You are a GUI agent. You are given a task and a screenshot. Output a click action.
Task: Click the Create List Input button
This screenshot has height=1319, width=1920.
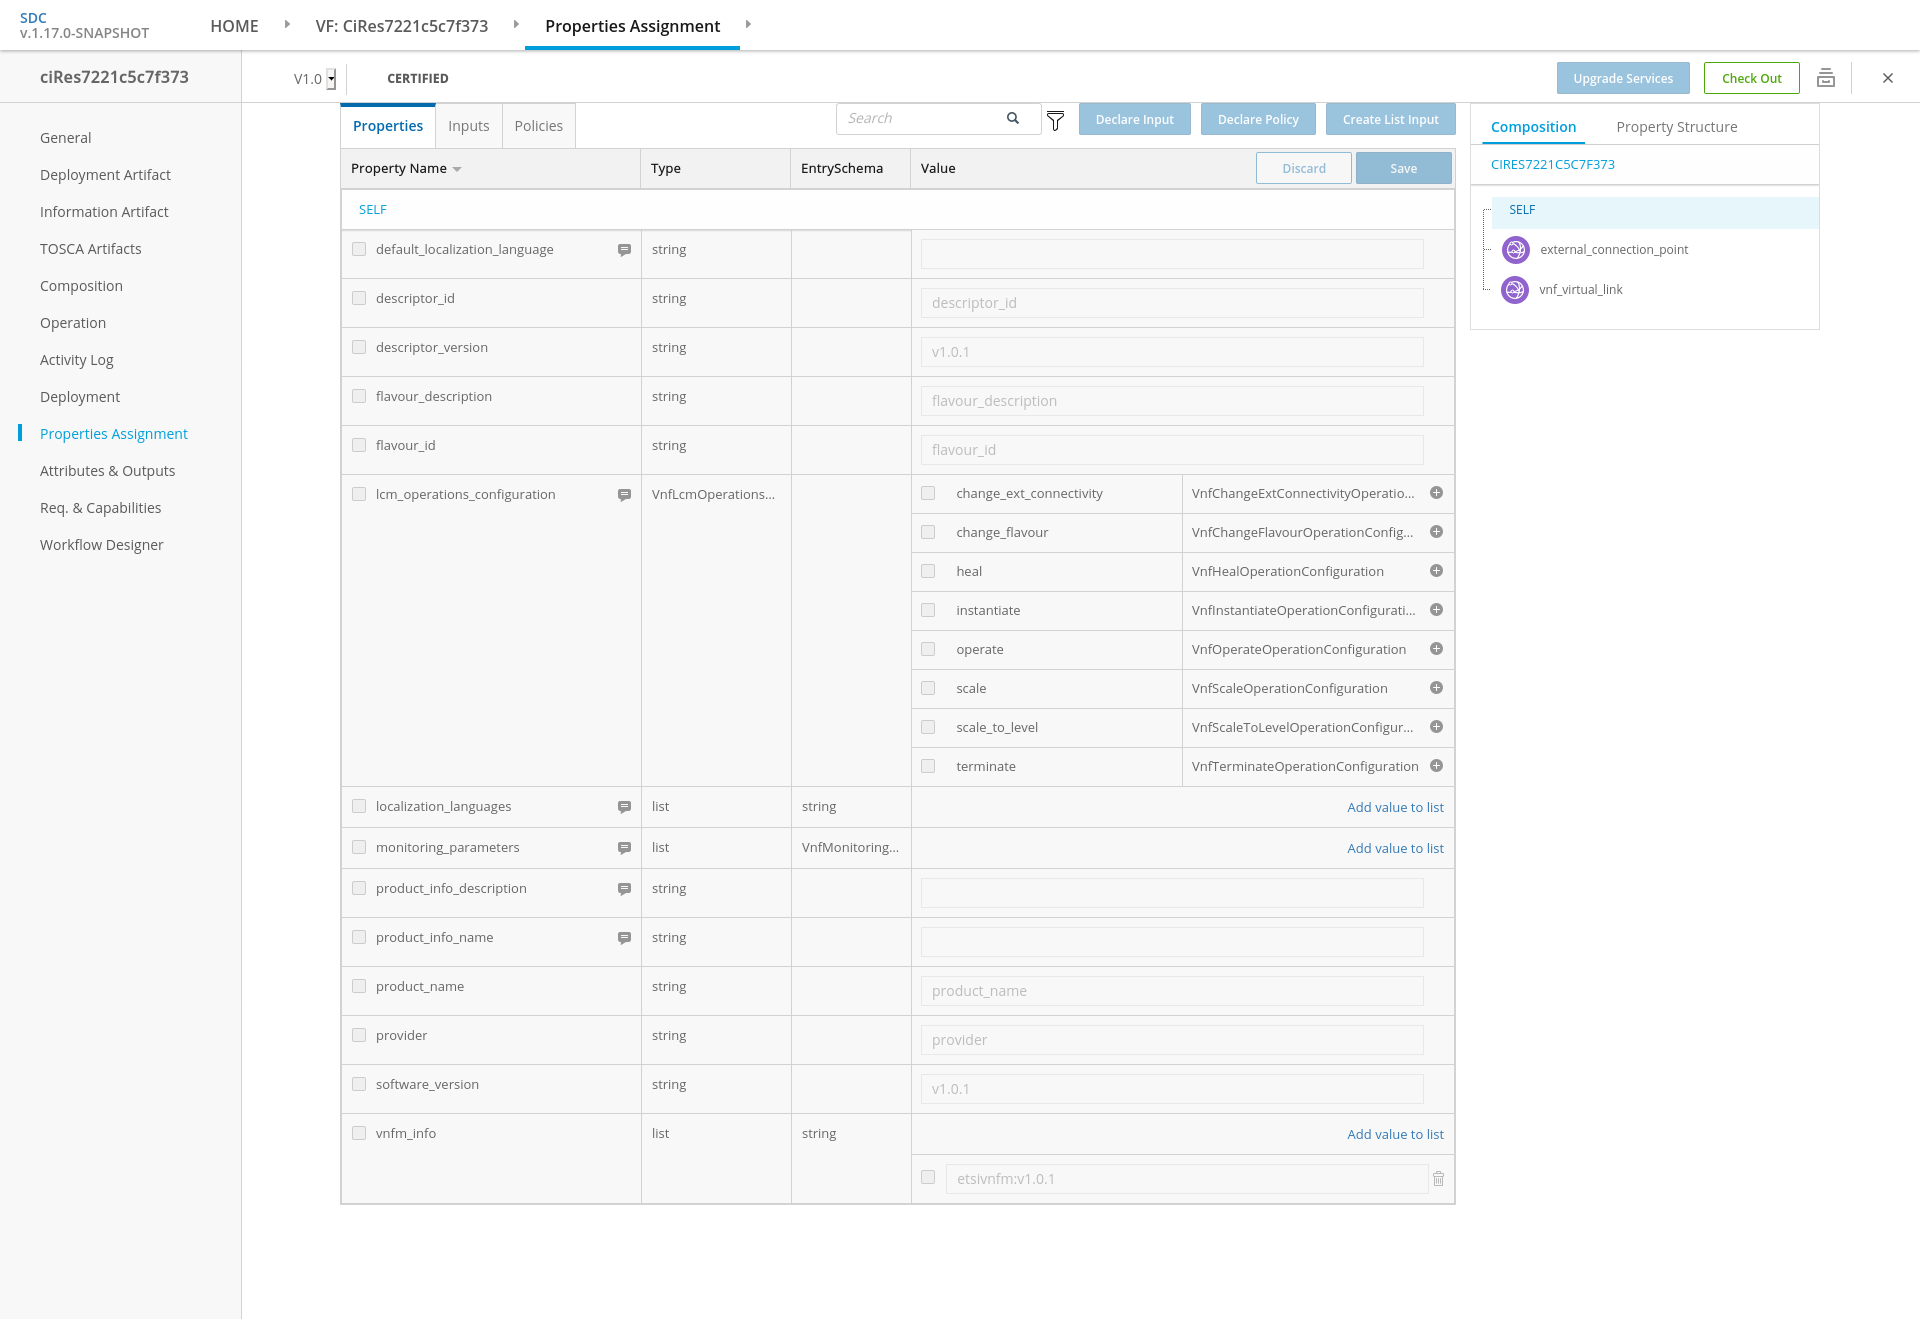(x=1391, y=119)
